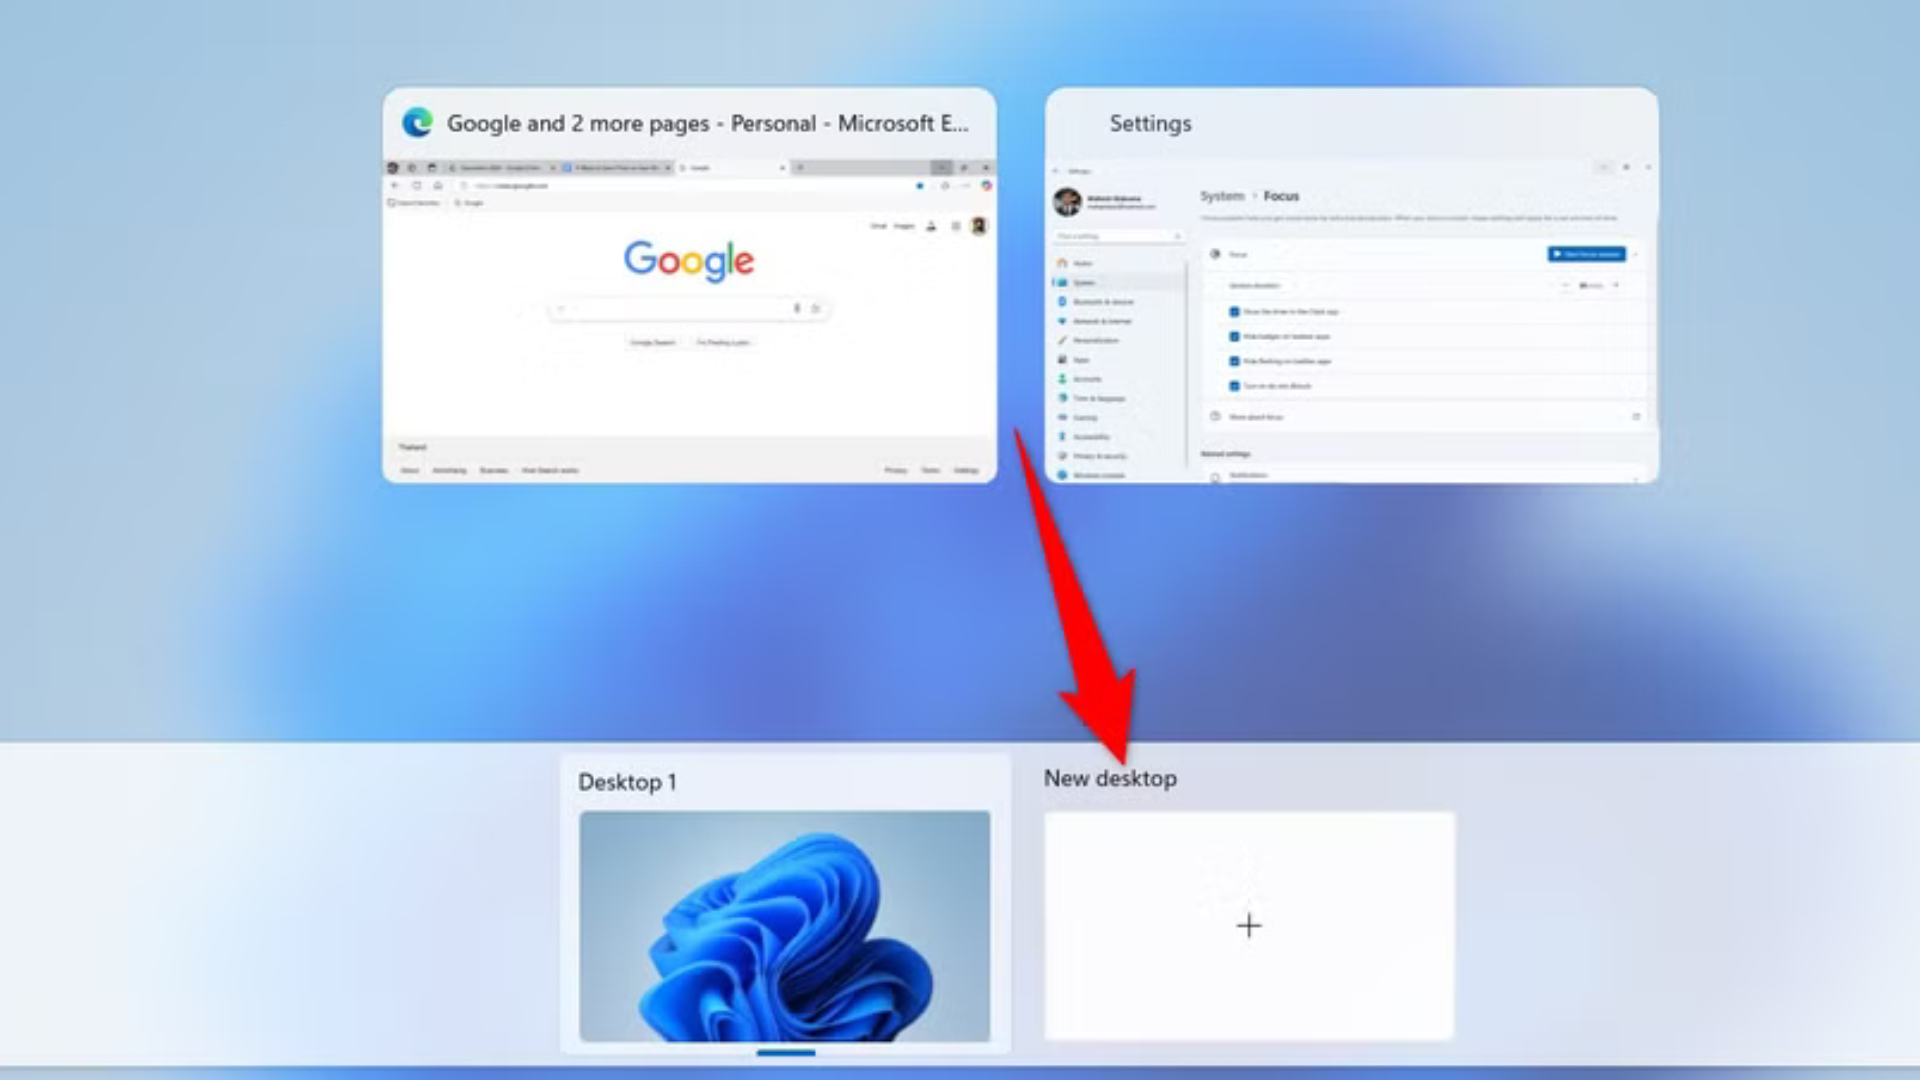
Task: Open Bluetooth & devices in Settings preview sidebar
Action: click(x=1118, y=302)
